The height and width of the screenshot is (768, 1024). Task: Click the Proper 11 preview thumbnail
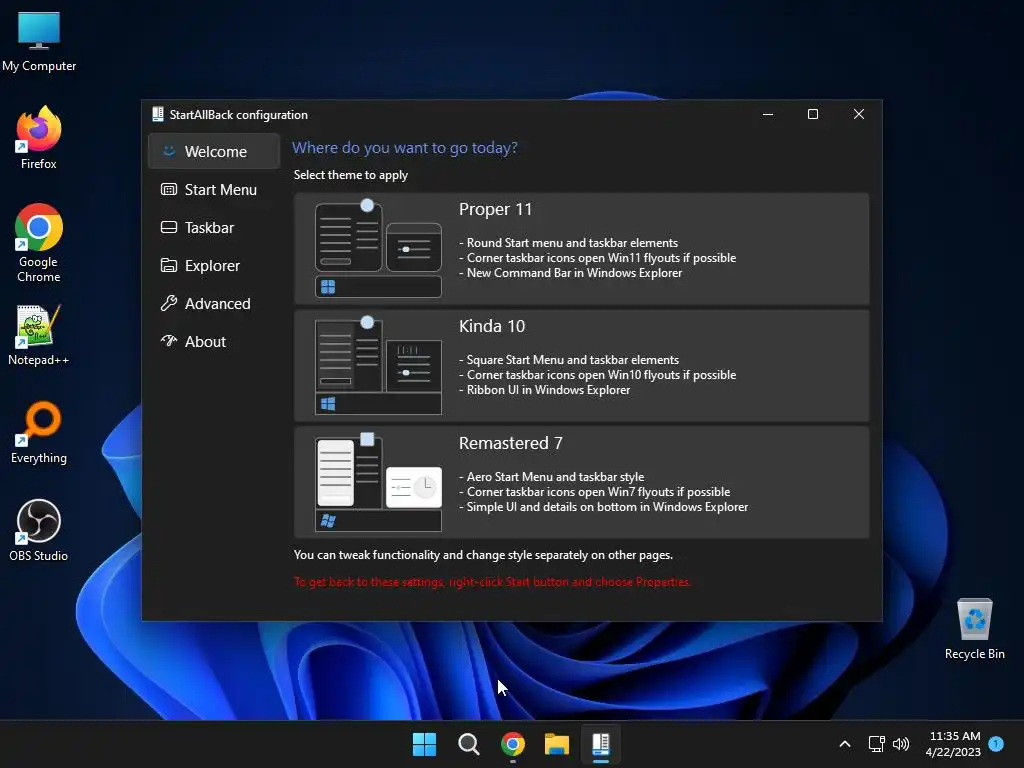pyautogui.click(x=378, y=249)
